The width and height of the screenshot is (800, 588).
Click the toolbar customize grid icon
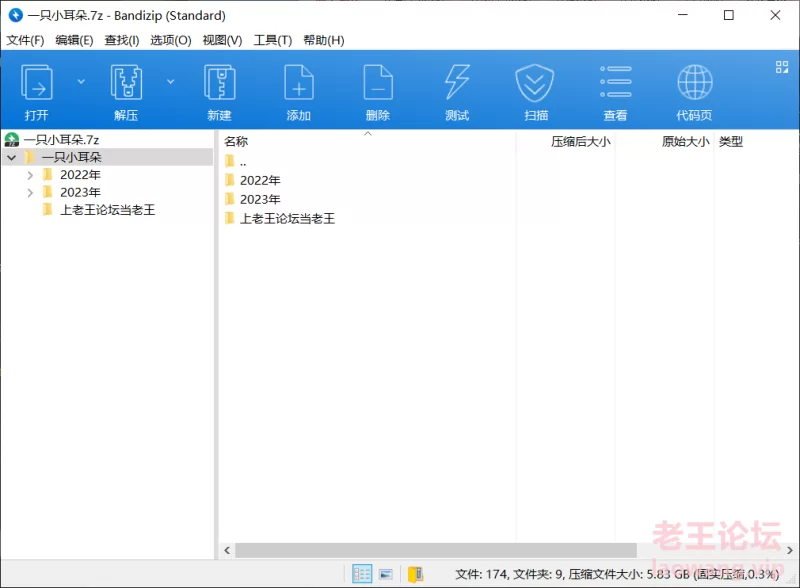(x=782, y=67)
